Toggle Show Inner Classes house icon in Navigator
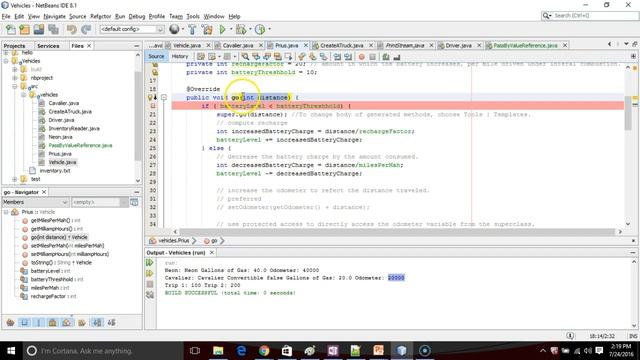 (x=67, y=322)
